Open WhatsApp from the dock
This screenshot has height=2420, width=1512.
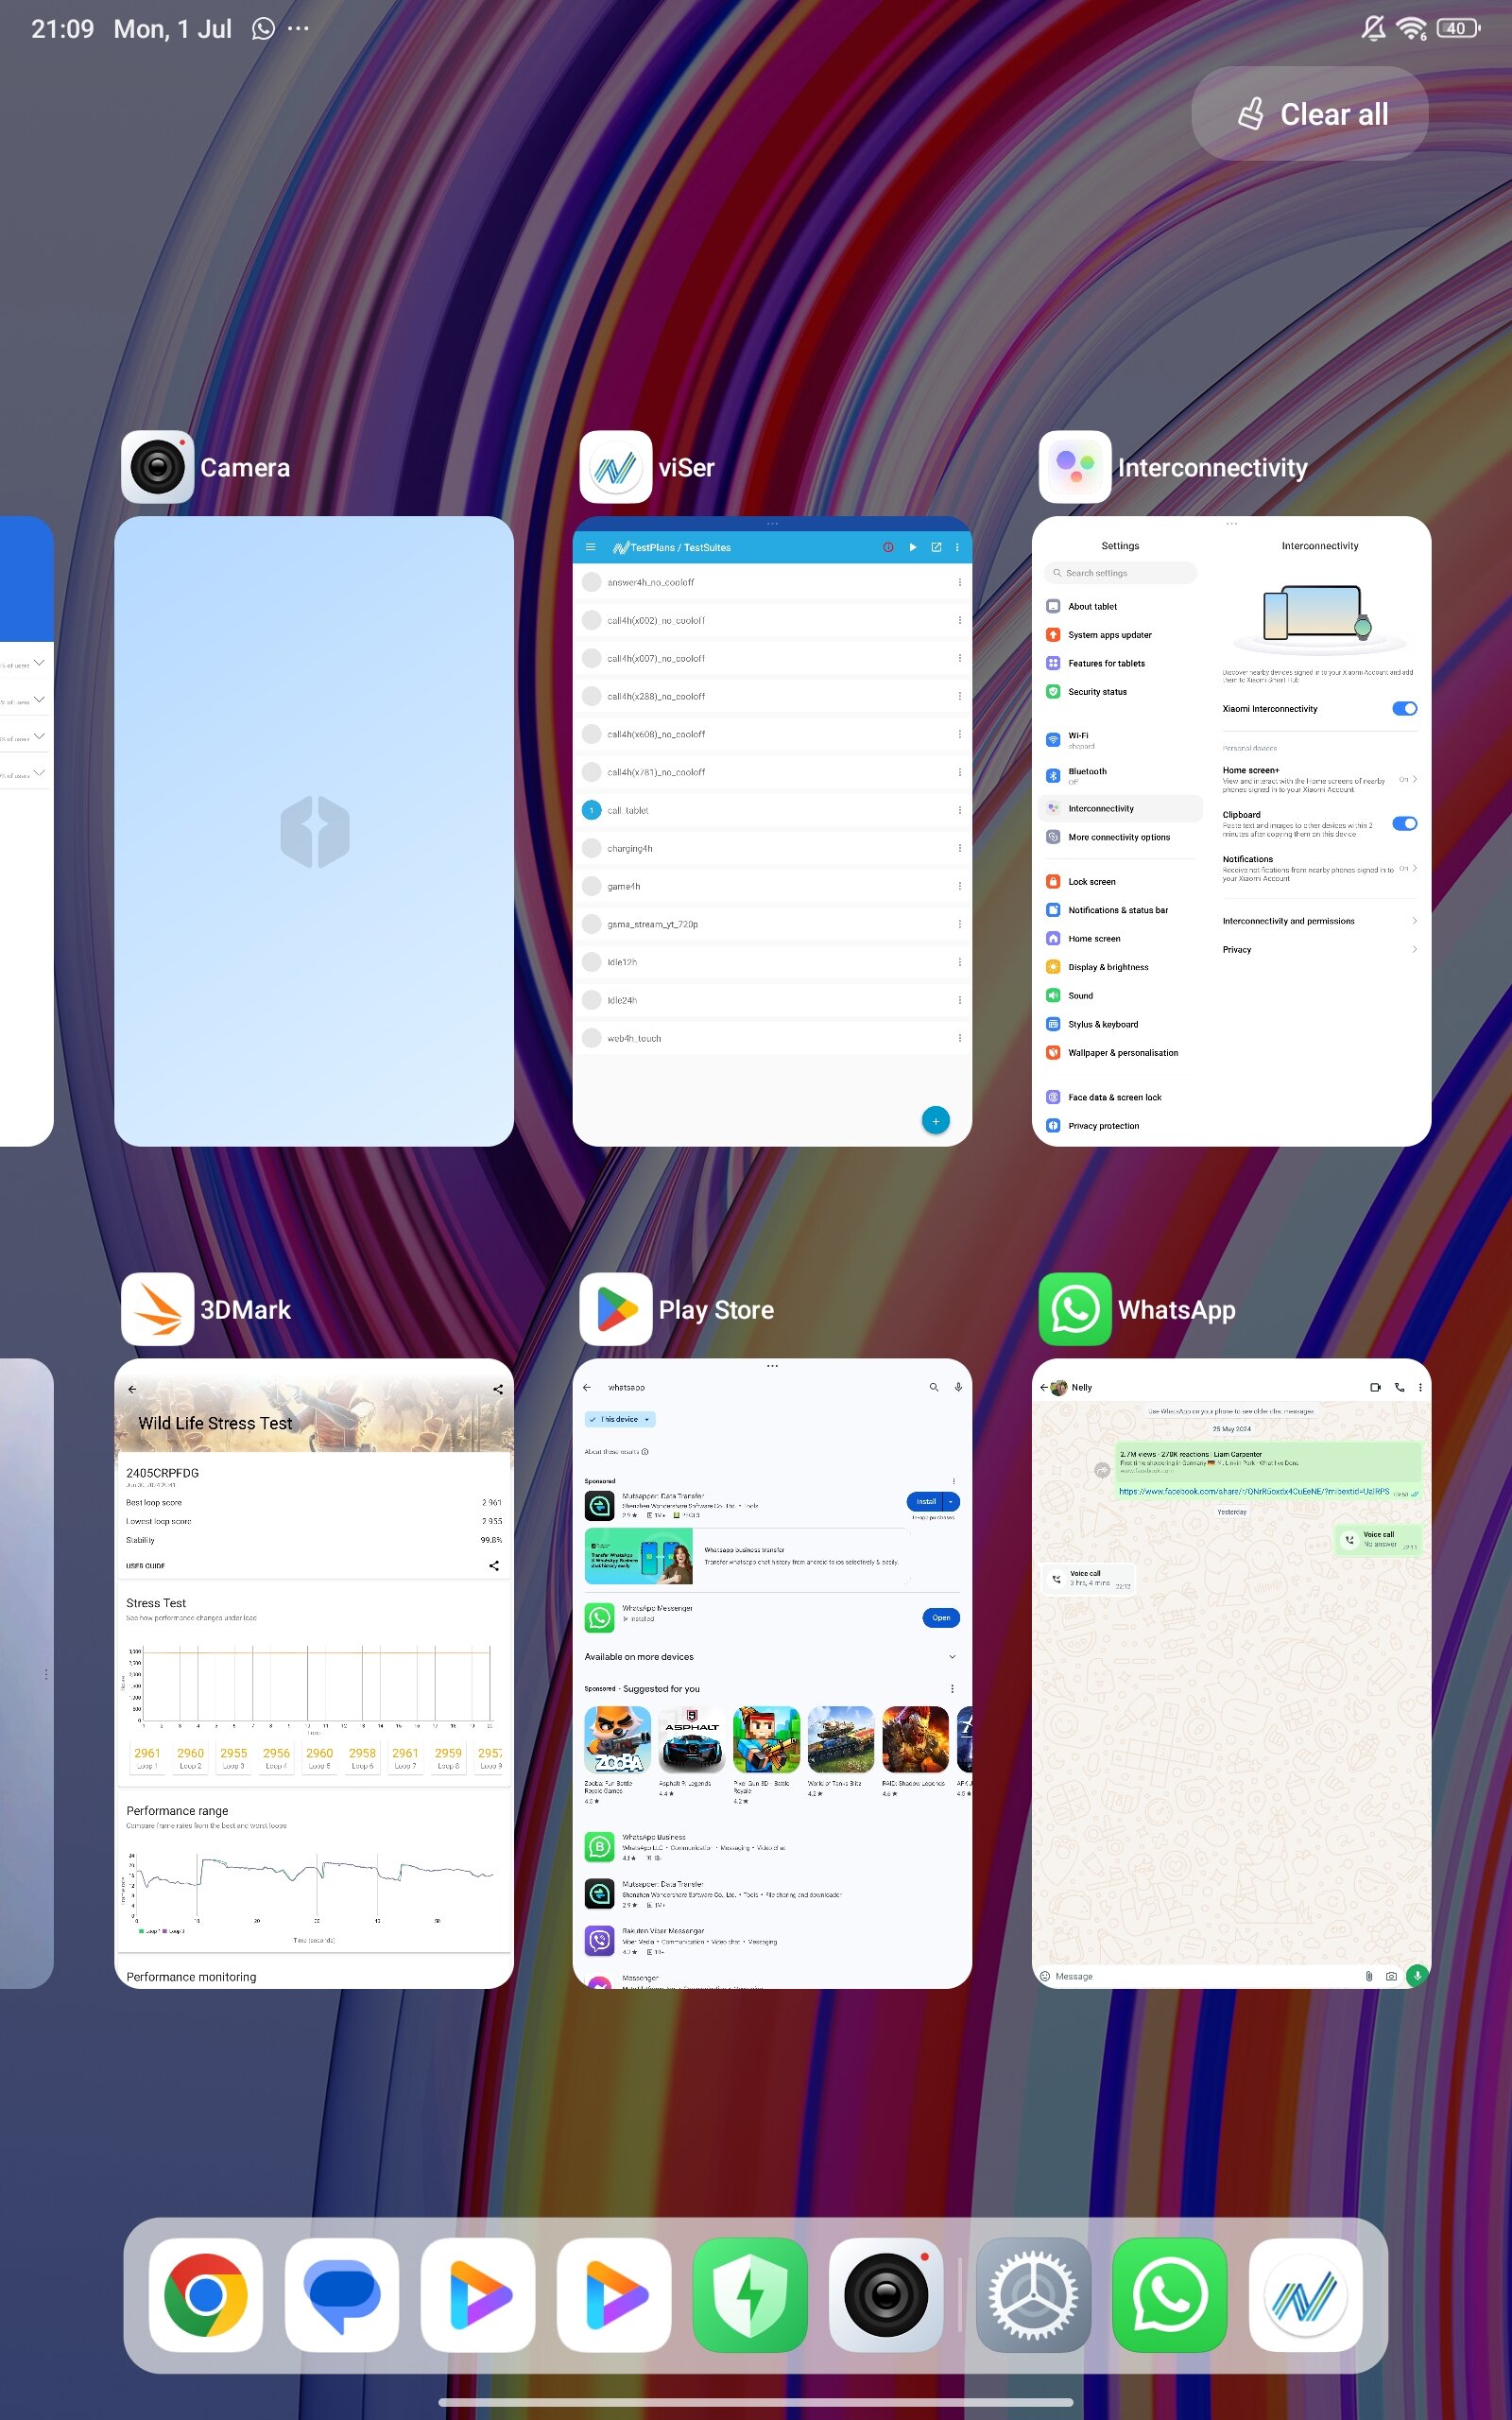click(x=1169, y=2295)
